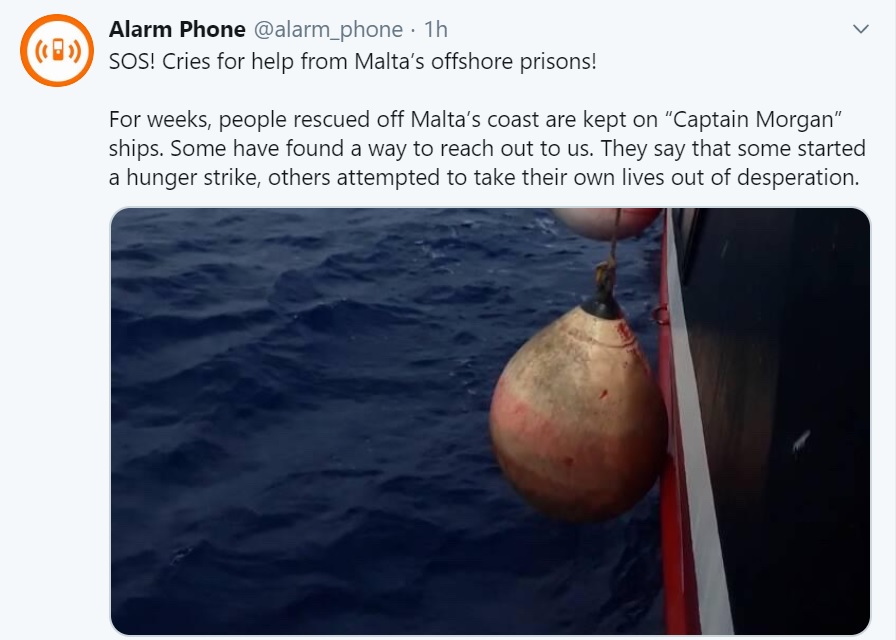The height and width of the screenshot is (640, 896).
Task: Open the tweet options chevron menu
Action: click(x=861, y=29)
